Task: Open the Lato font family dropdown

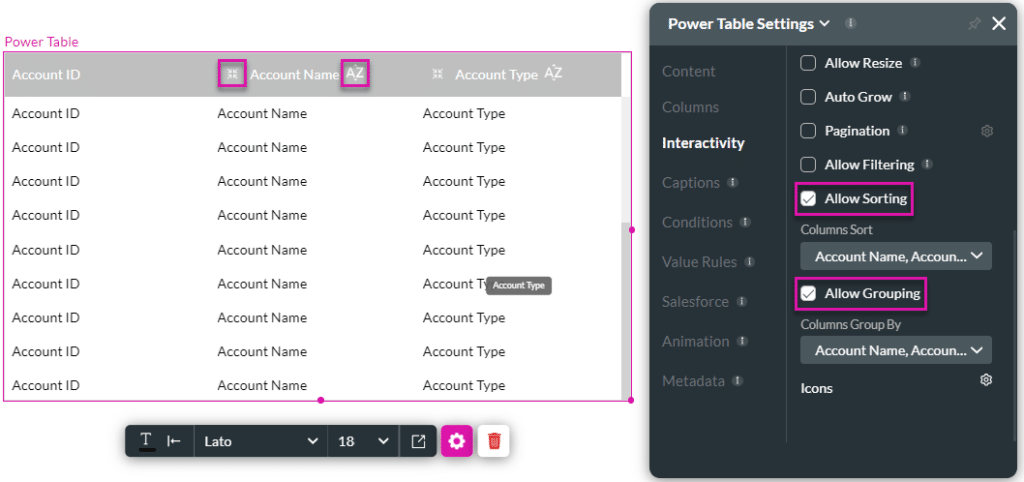Action: tap(260, 441)
